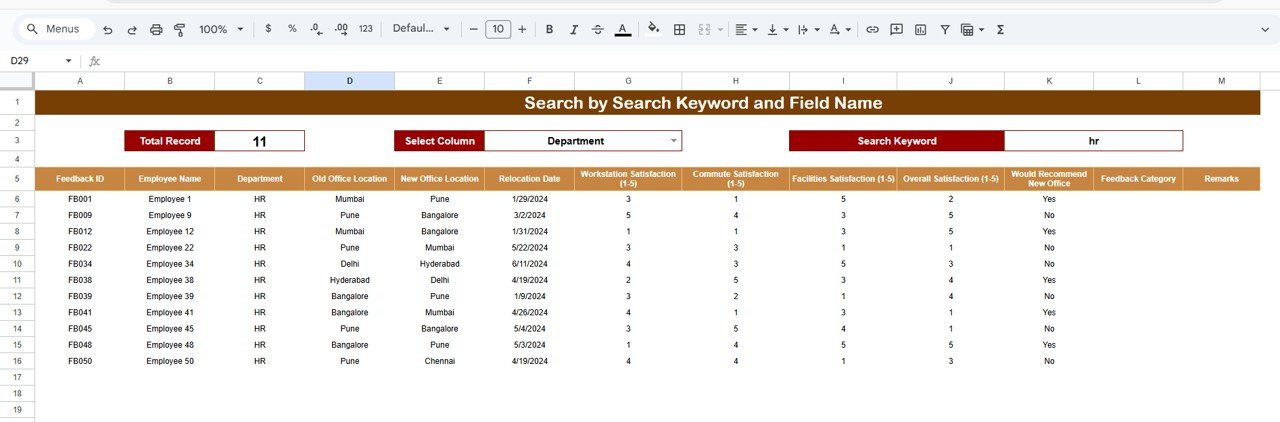Open the horizontal align menu
This screenshot has height=422, width=1280.
[x=745, y=30]
